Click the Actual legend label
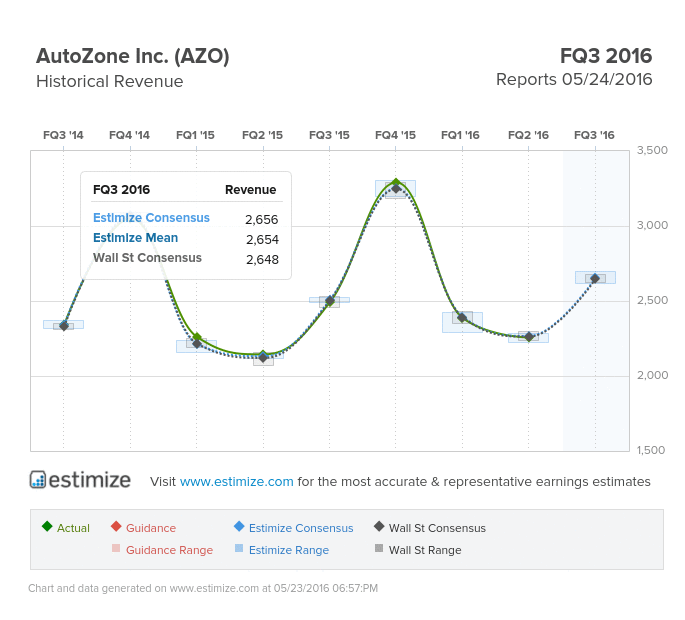The image size is (685, 620). 73,528
